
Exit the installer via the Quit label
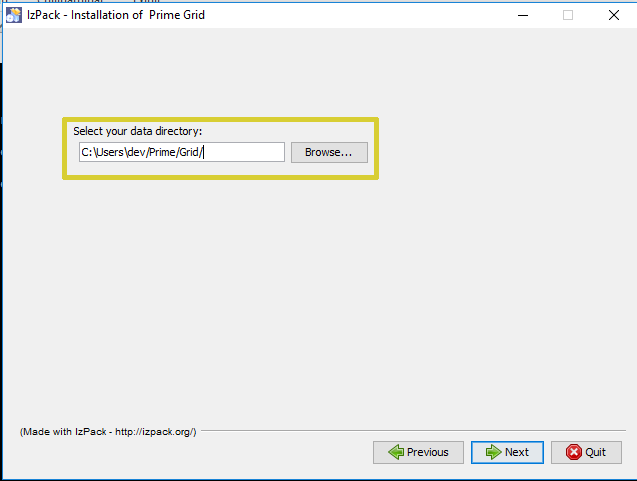pos(596,452)
